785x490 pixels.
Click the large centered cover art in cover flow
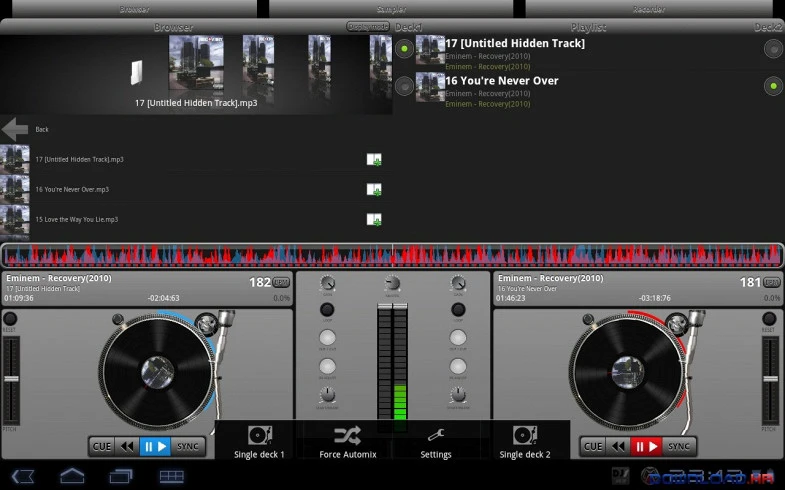click(x=196, y=63)
